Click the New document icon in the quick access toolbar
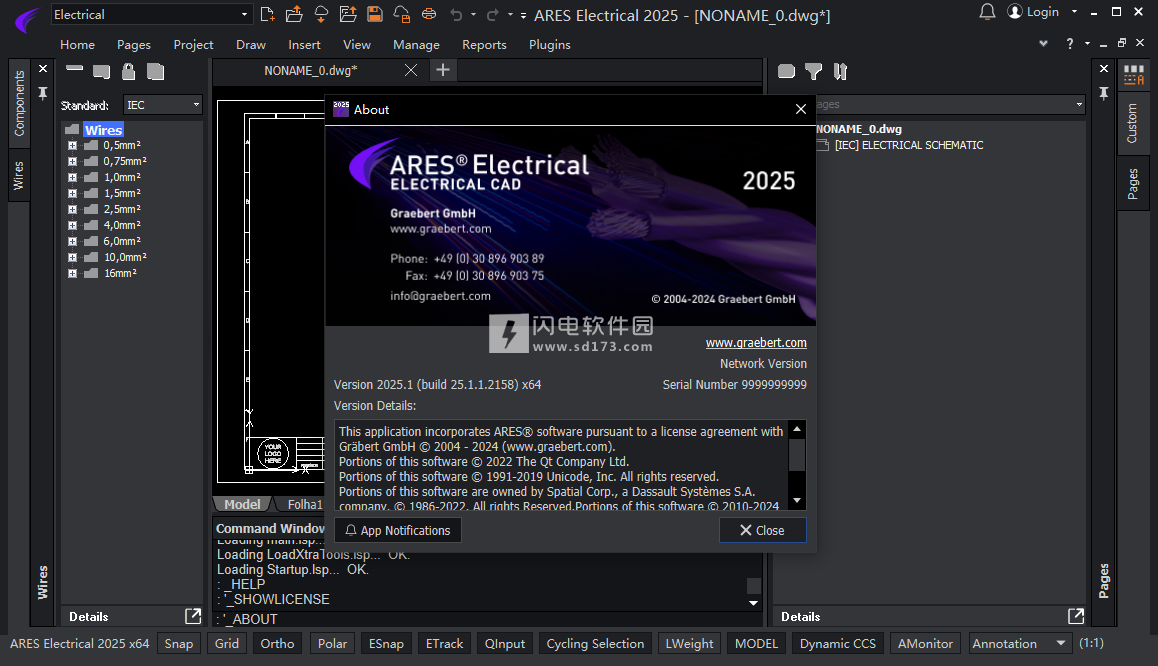Image resolution: width=1158 pixels, height=666 pixels. coord(267,14)
